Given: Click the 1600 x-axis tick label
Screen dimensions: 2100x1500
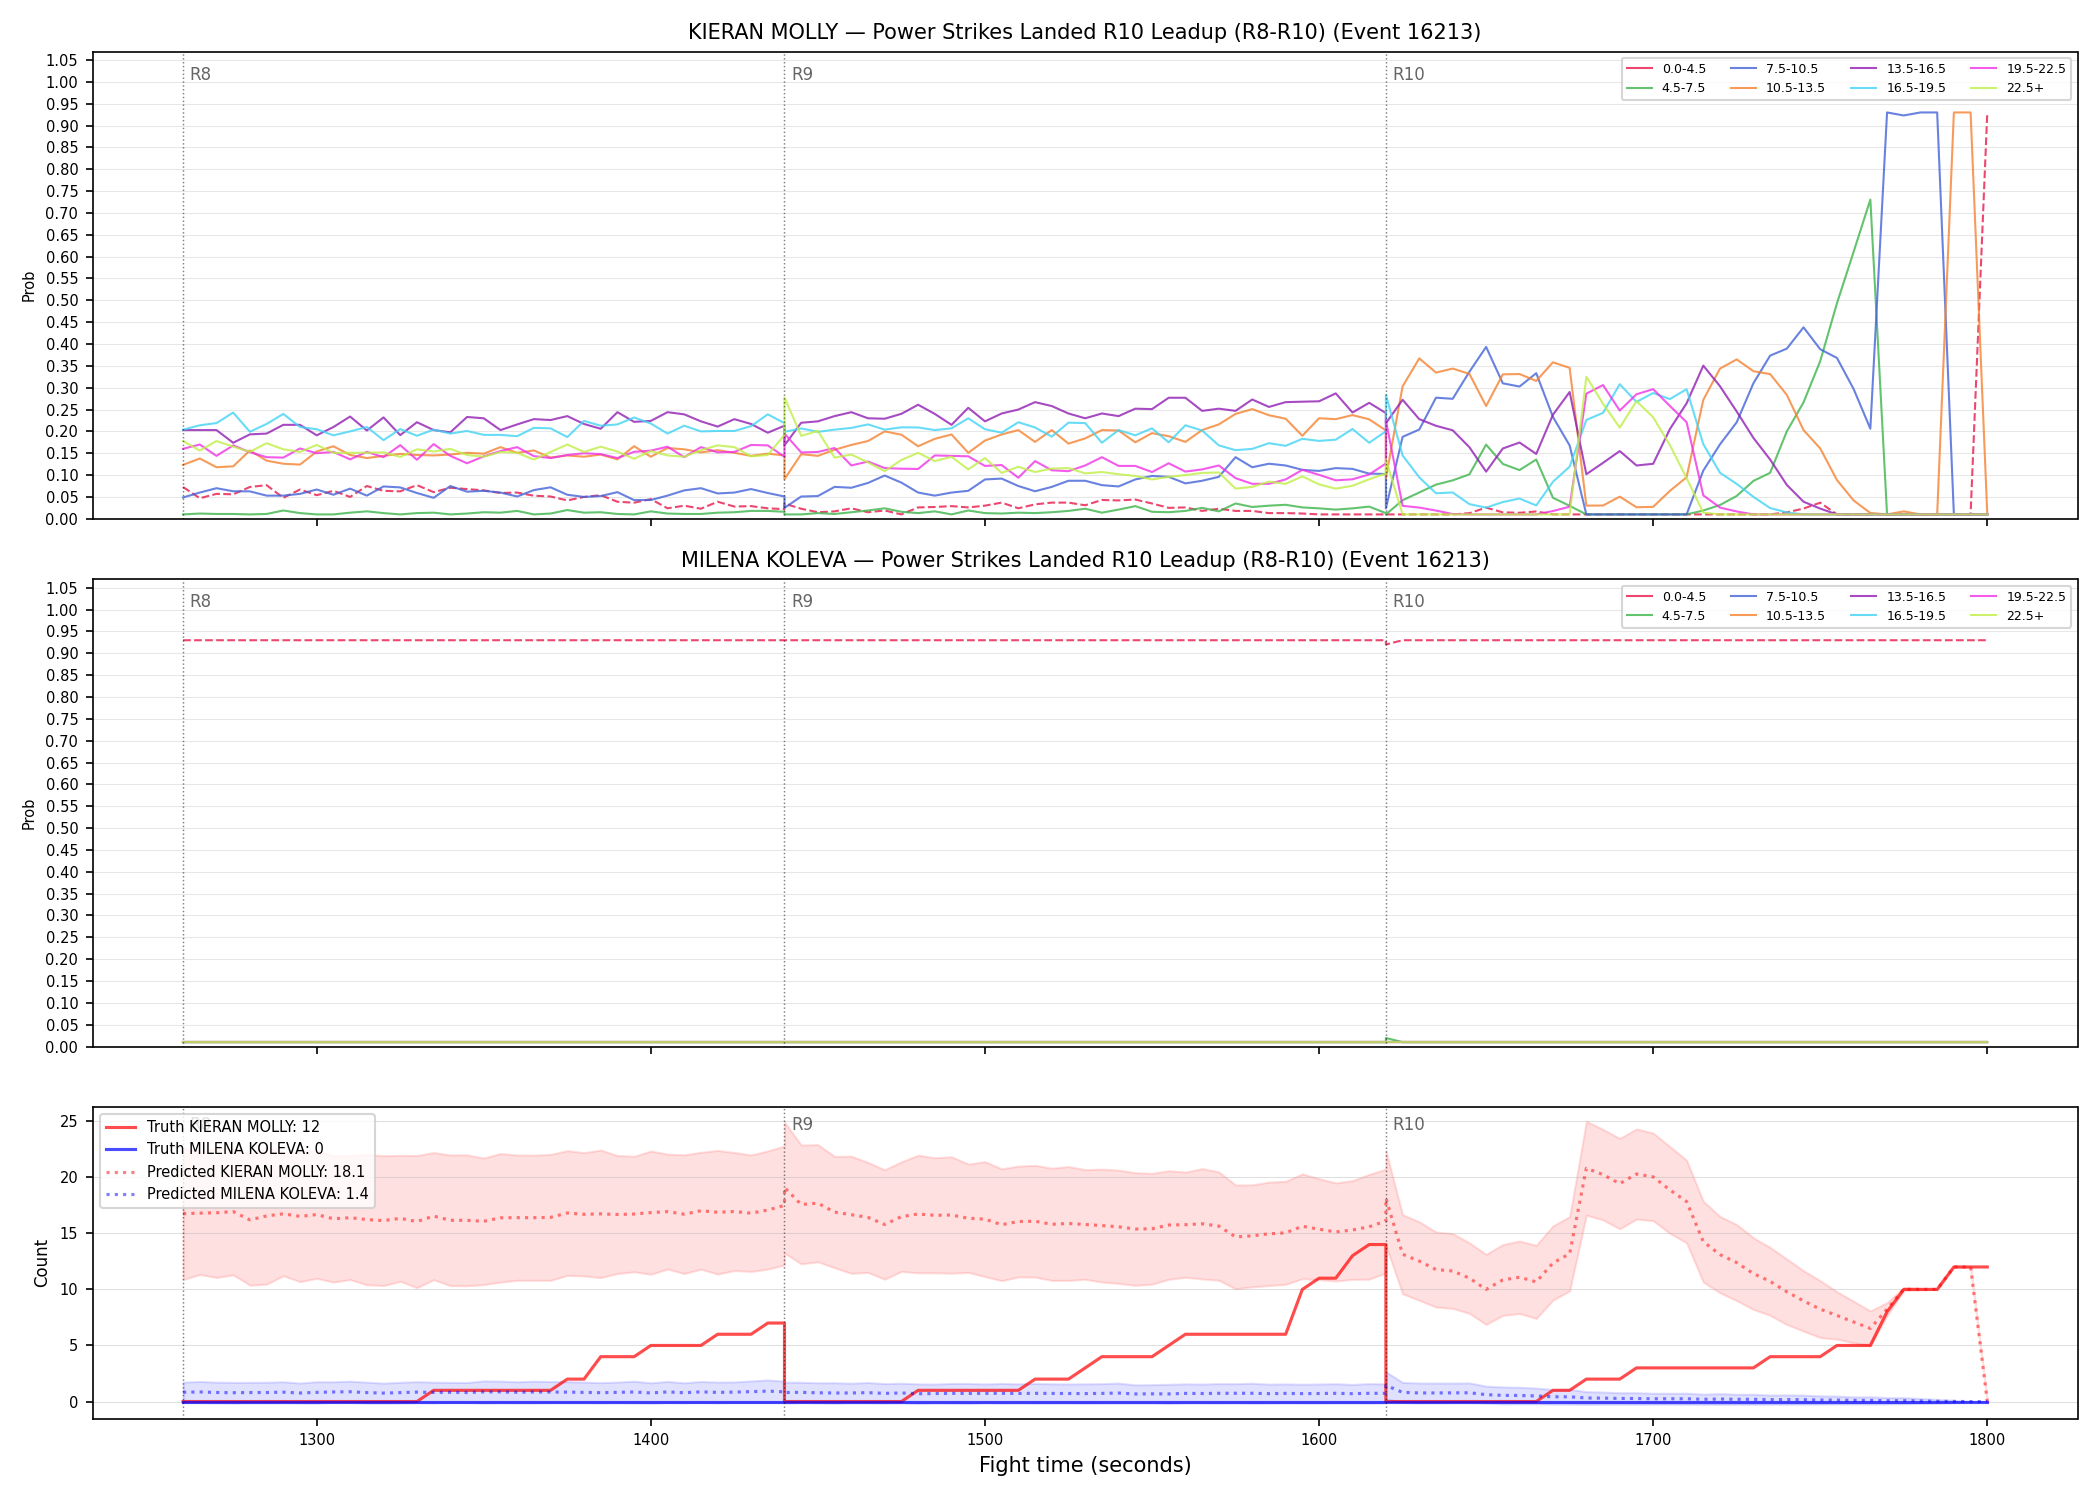Looking at the screenshot, I should (1319, 1439).
